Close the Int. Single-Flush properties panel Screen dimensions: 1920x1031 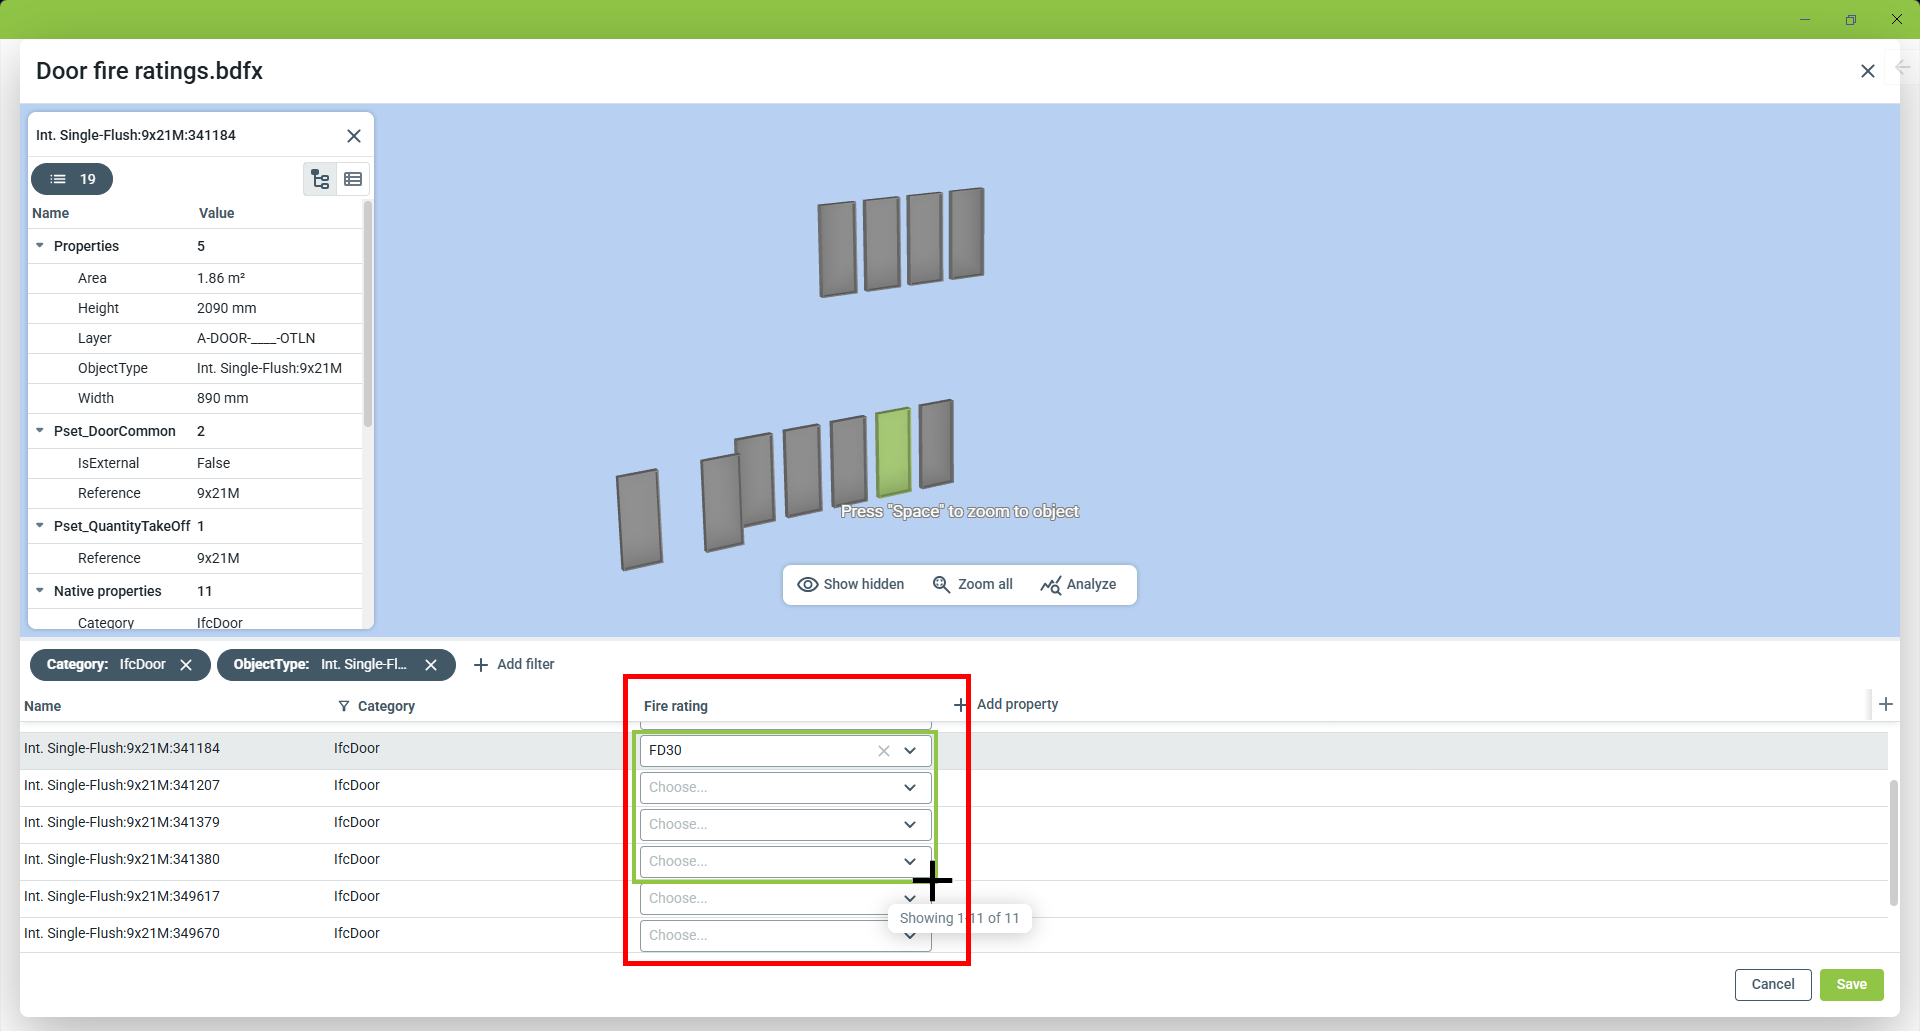354,136
